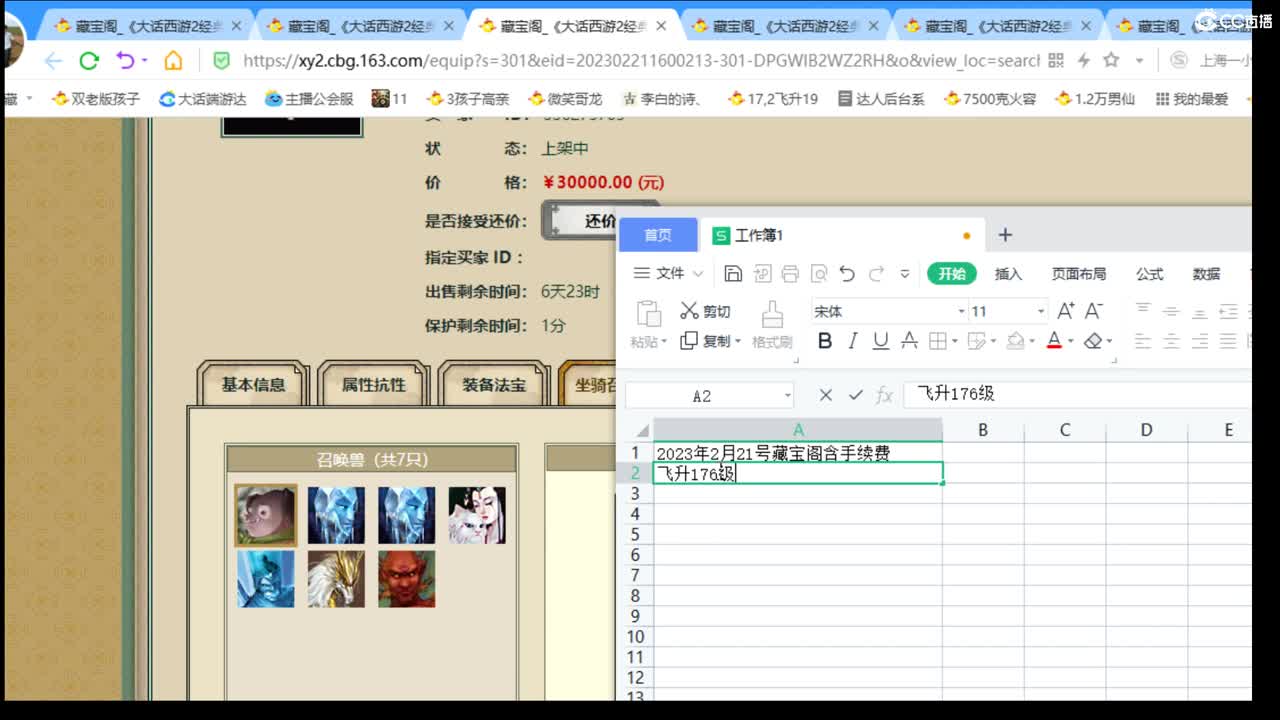This screenshot has height=720, width=1280.
Task: Open the insert function fx icon
Action: pos(884,395)
